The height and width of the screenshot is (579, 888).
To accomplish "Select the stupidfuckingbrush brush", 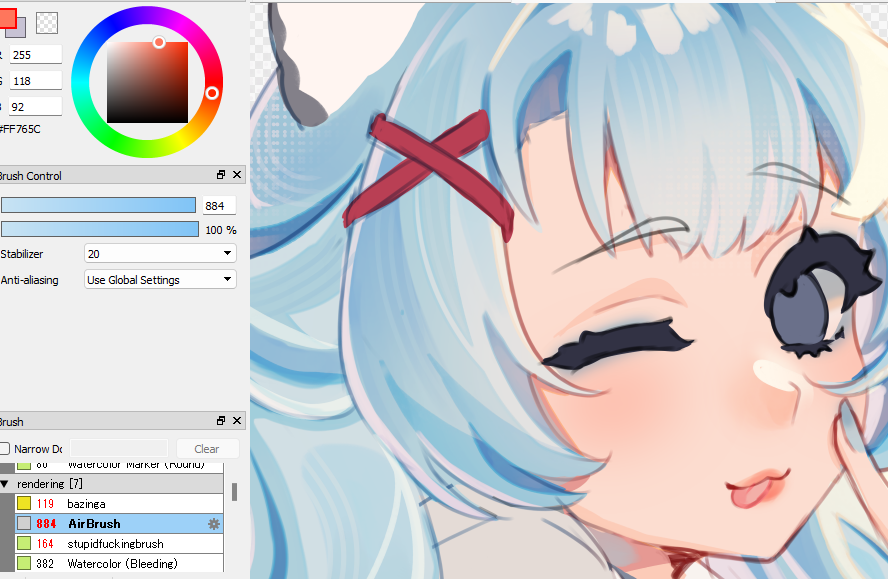I will [x=119, y=544].
